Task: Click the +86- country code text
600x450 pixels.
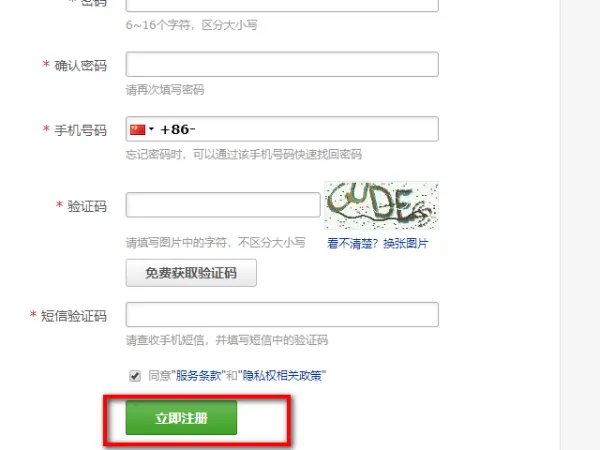Action: point(178,129)
